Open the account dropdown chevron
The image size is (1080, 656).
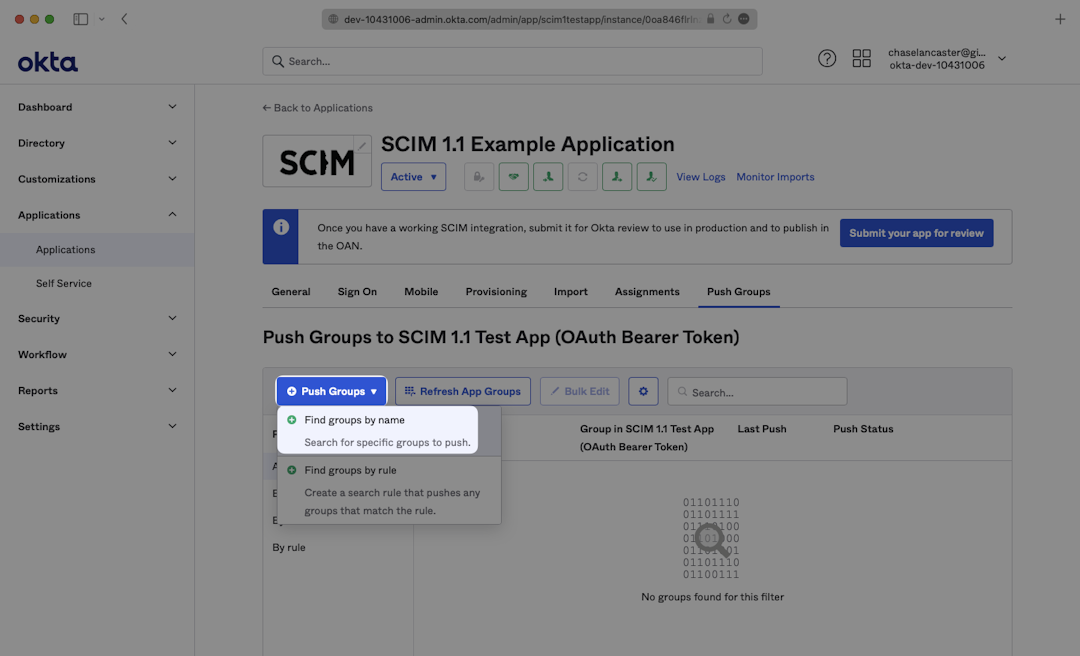(x=1002, y=59)
